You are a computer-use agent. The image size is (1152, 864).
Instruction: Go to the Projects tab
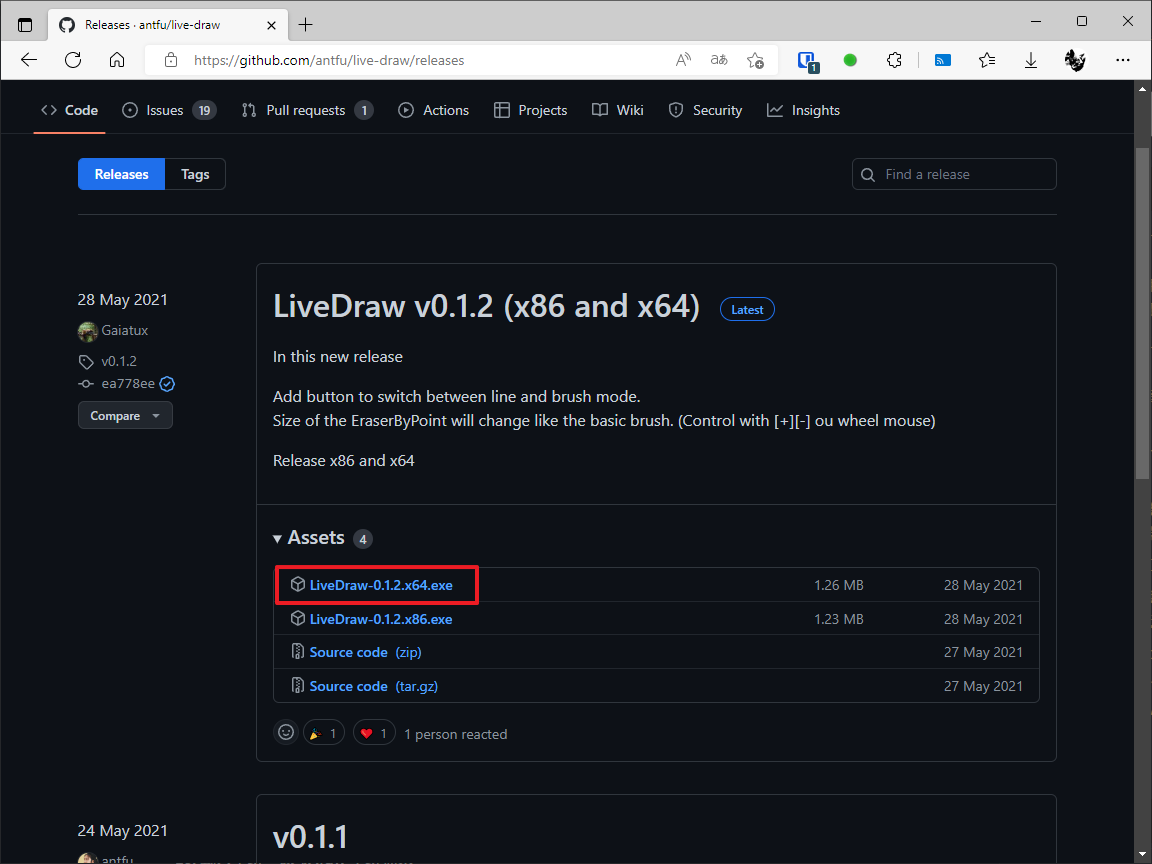click(x=530, y=110)
